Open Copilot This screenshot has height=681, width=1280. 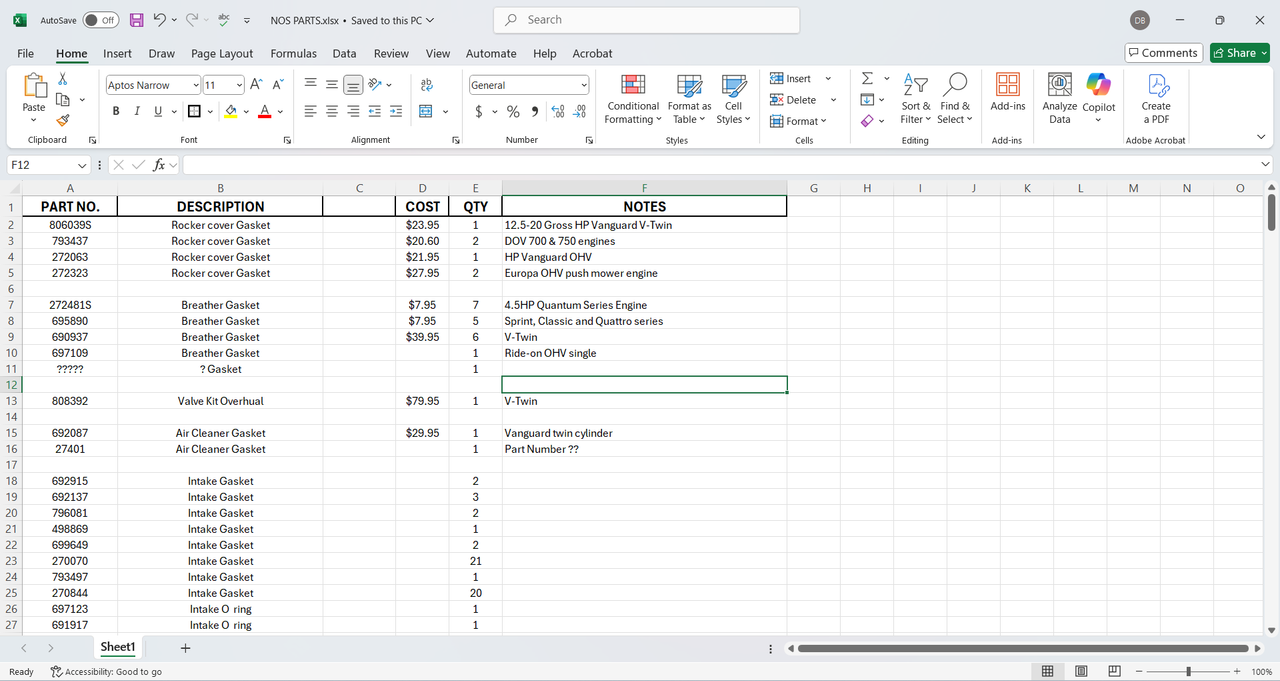click(1099, 99)
